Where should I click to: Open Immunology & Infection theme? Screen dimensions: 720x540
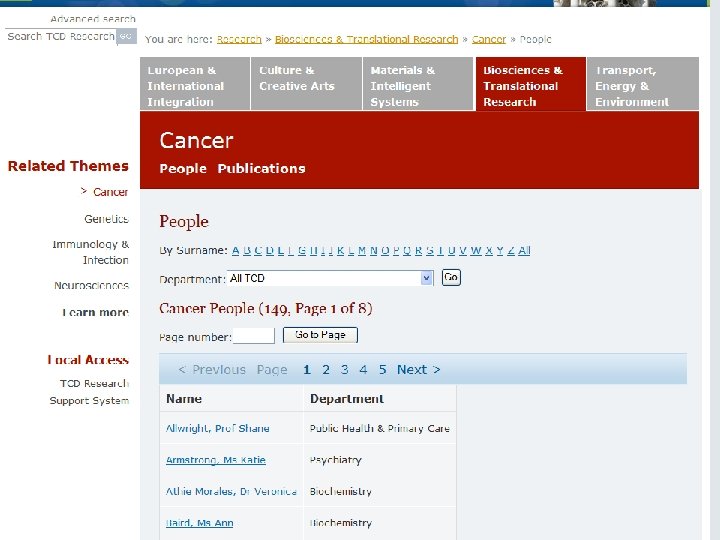(90, 252)
